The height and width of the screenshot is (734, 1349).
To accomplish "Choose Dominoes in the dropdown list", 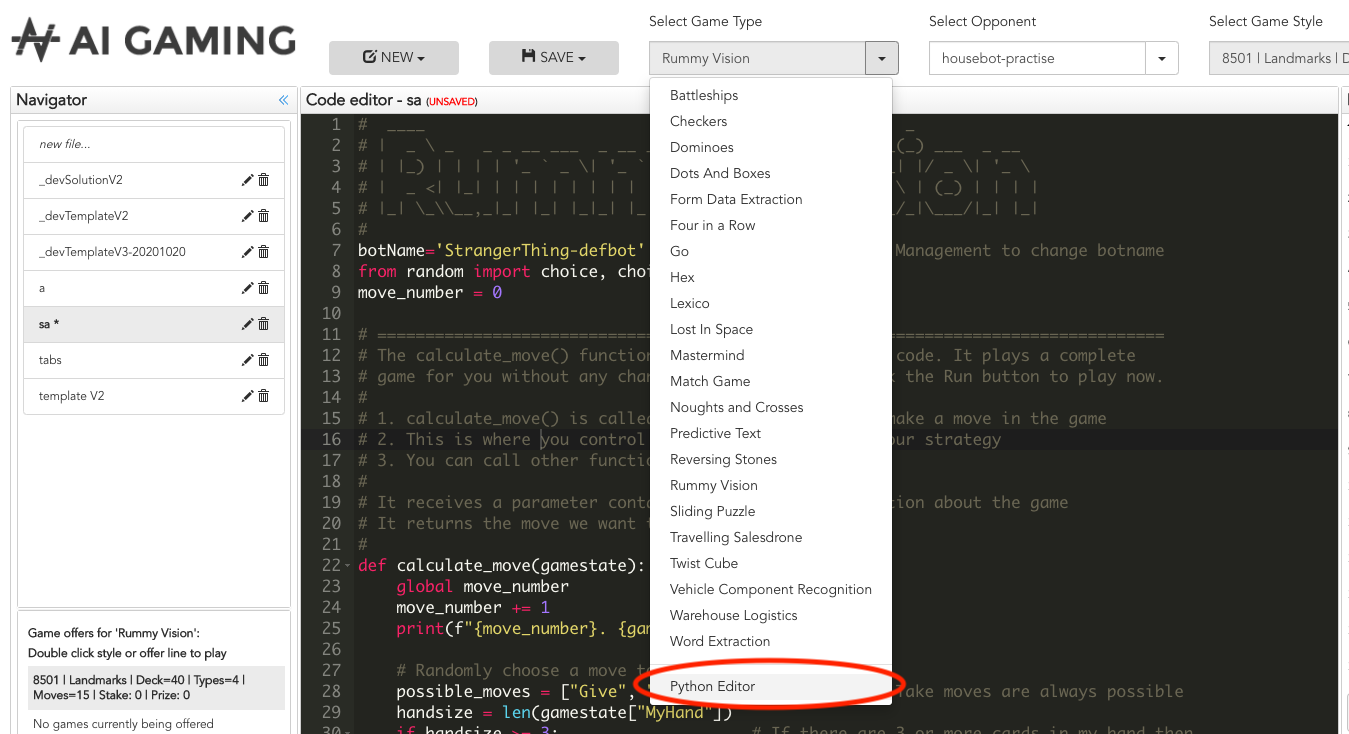I will point(770,147).
